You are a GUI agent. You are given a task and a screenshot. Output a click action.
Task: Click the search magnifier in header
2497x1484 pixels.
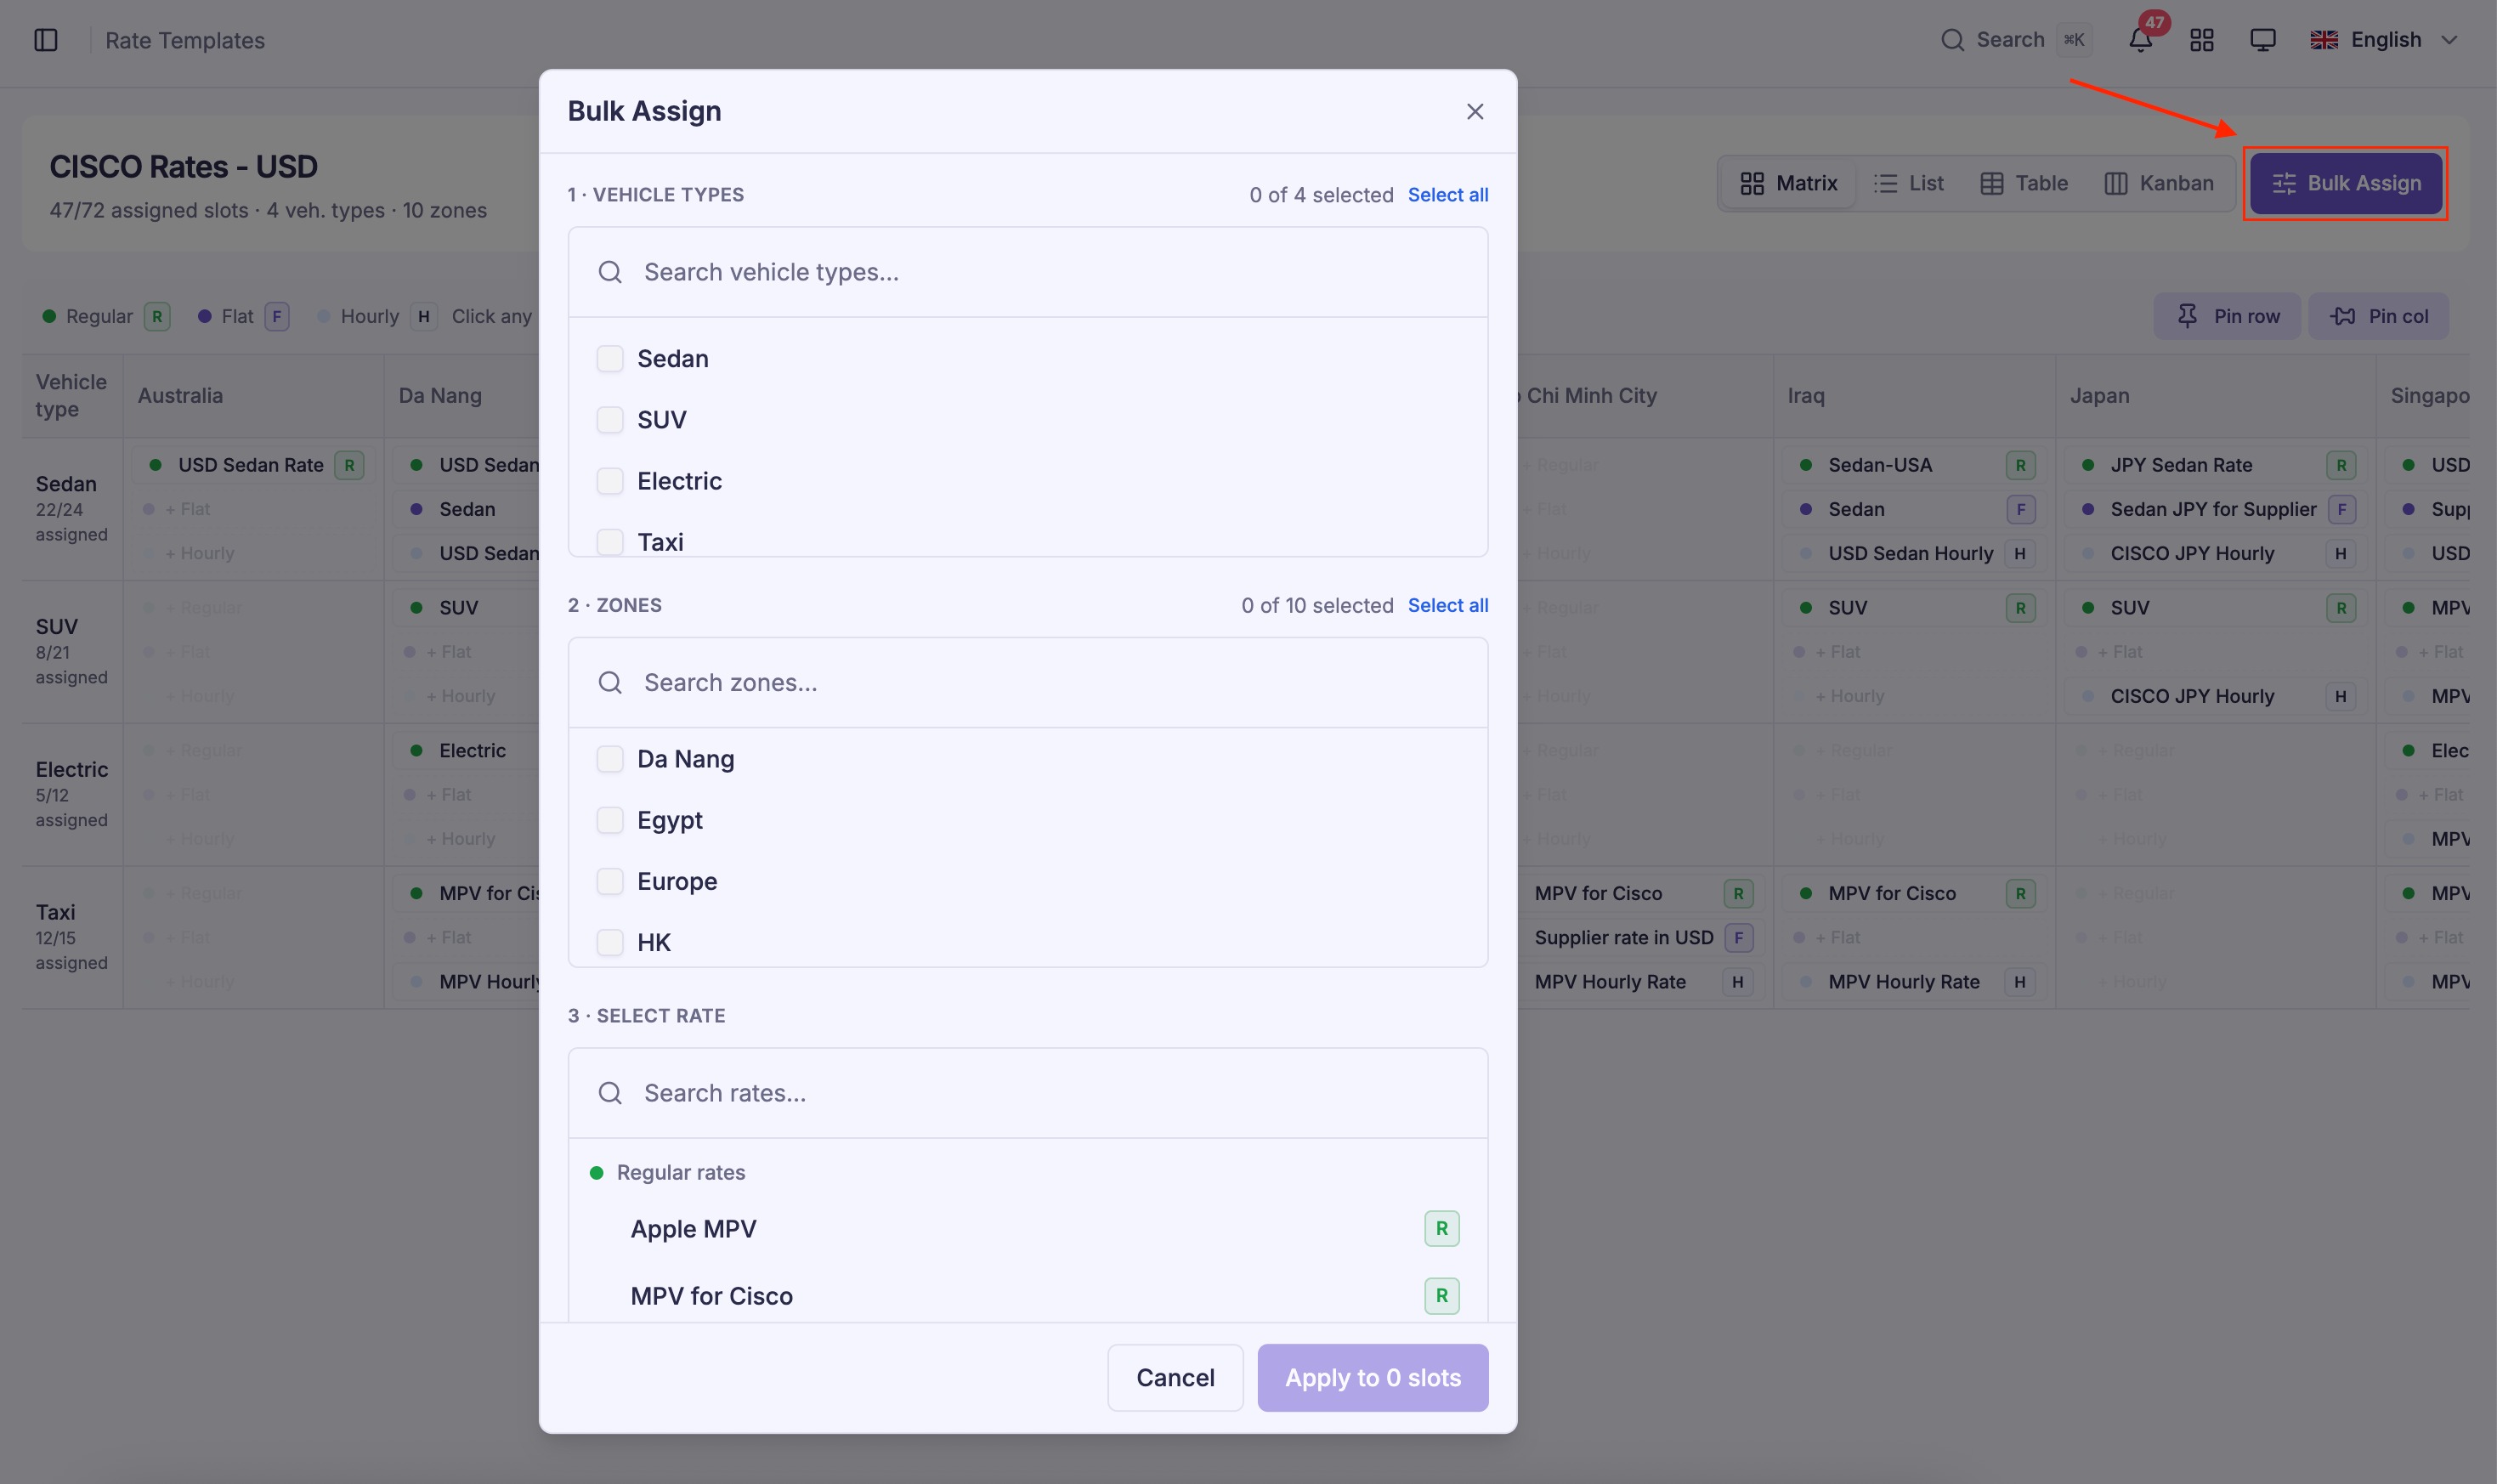(x=1952, y=40)
